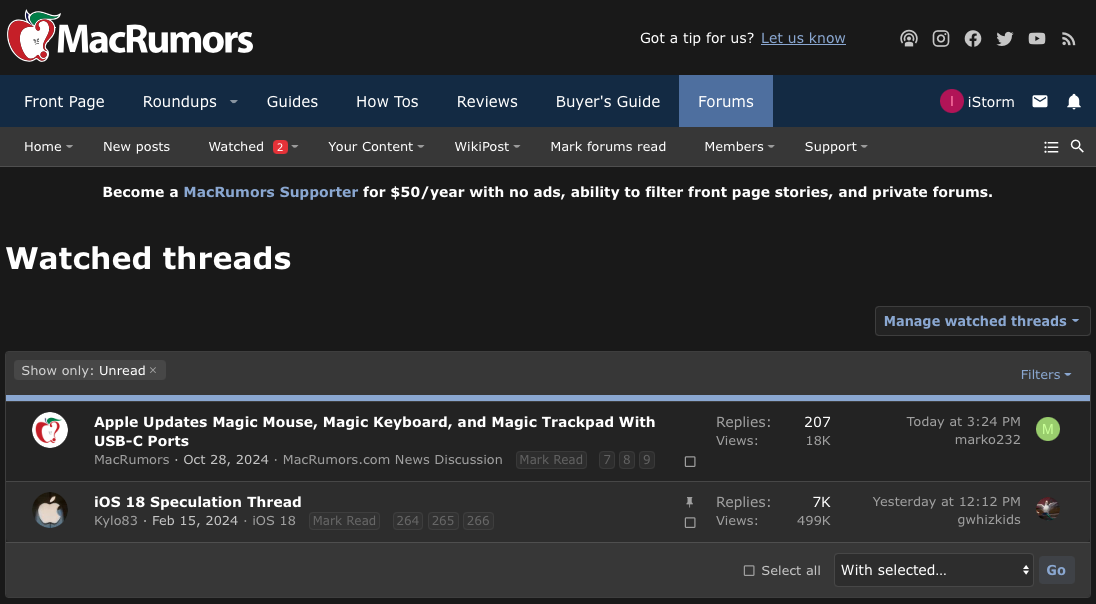1096x604 pixels.
Task: Open the iOS 18 forum link
Action: point(274,521)
